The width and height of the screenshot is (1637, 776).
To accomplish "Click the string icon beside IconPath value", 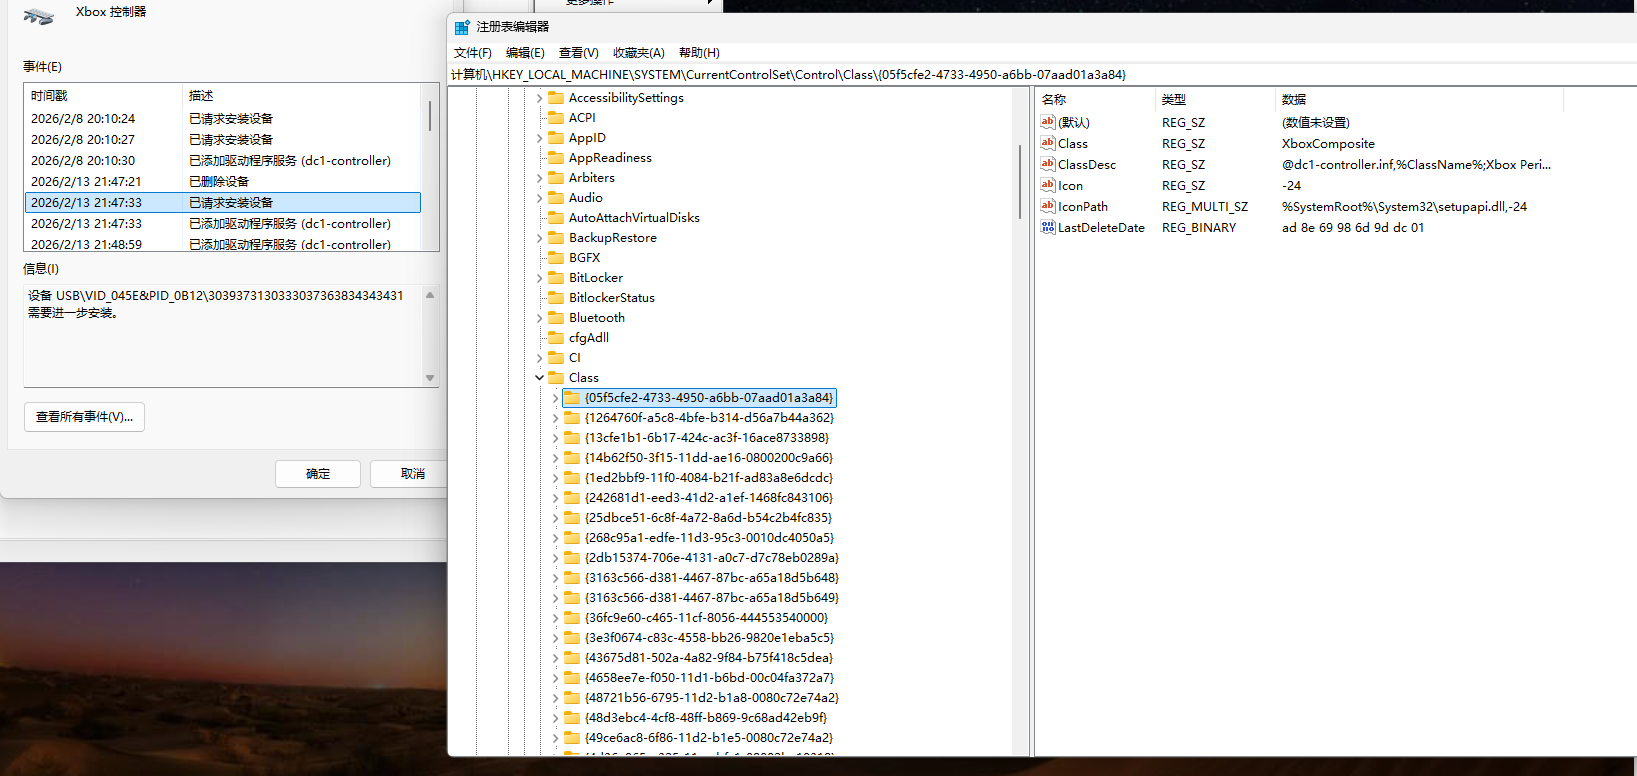I will (1048, 206).
